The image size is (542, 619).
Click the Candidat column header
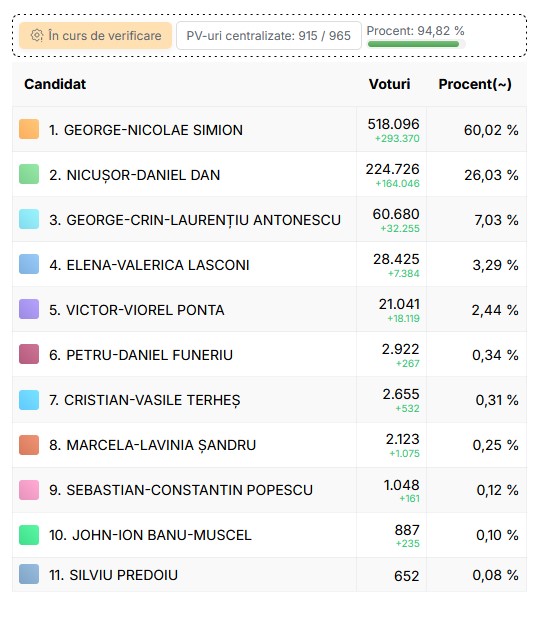pyautogui.click(x=55, y=84)
